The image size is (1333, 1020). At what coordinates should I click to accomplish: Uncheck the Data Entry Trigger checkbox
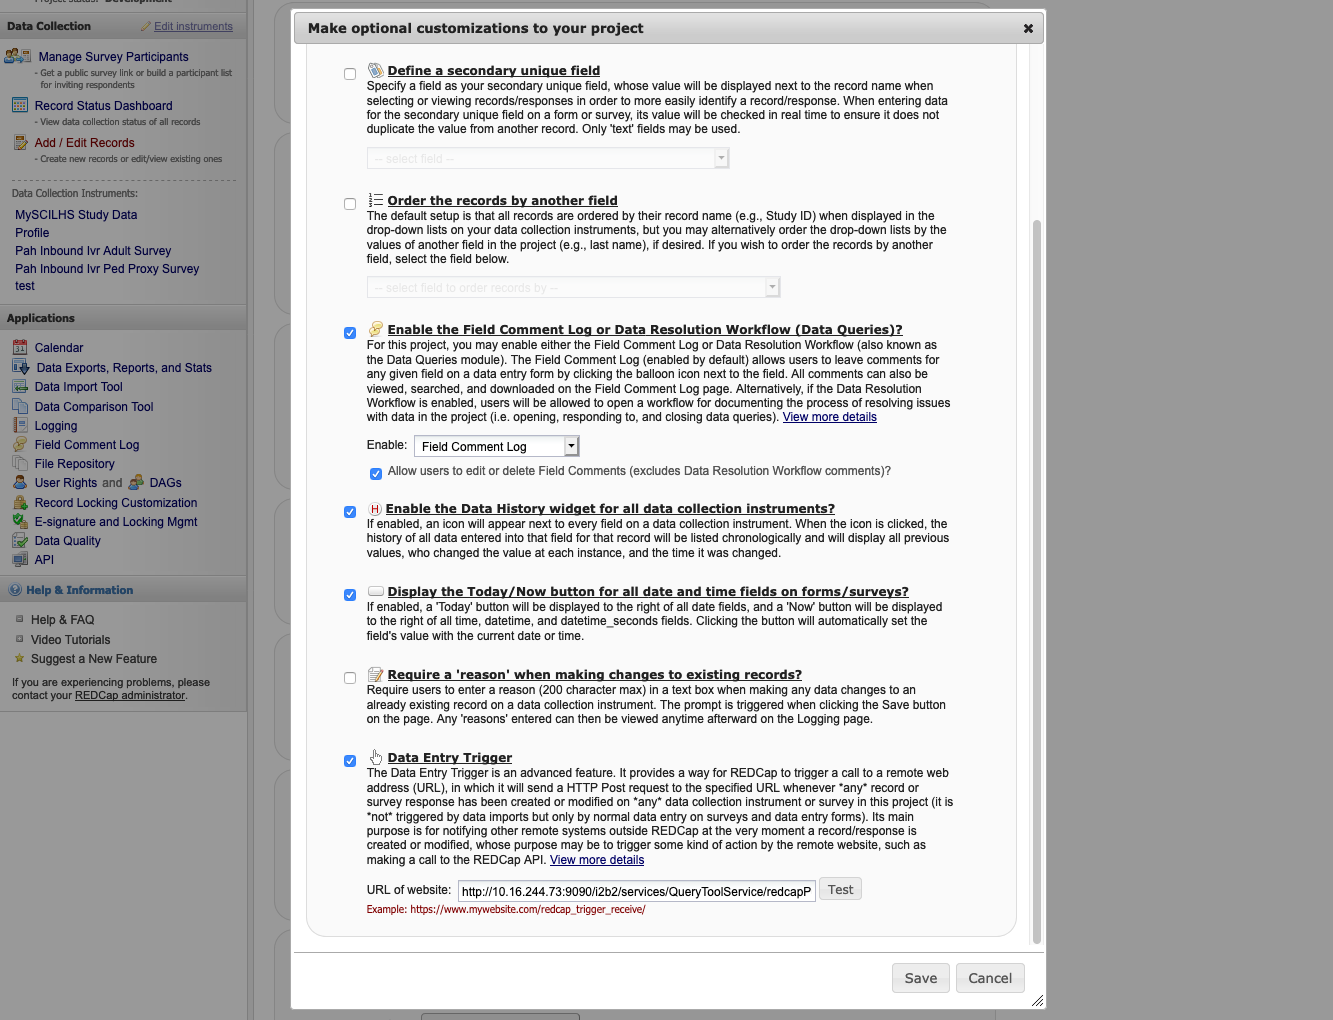[x=350, y=761]
